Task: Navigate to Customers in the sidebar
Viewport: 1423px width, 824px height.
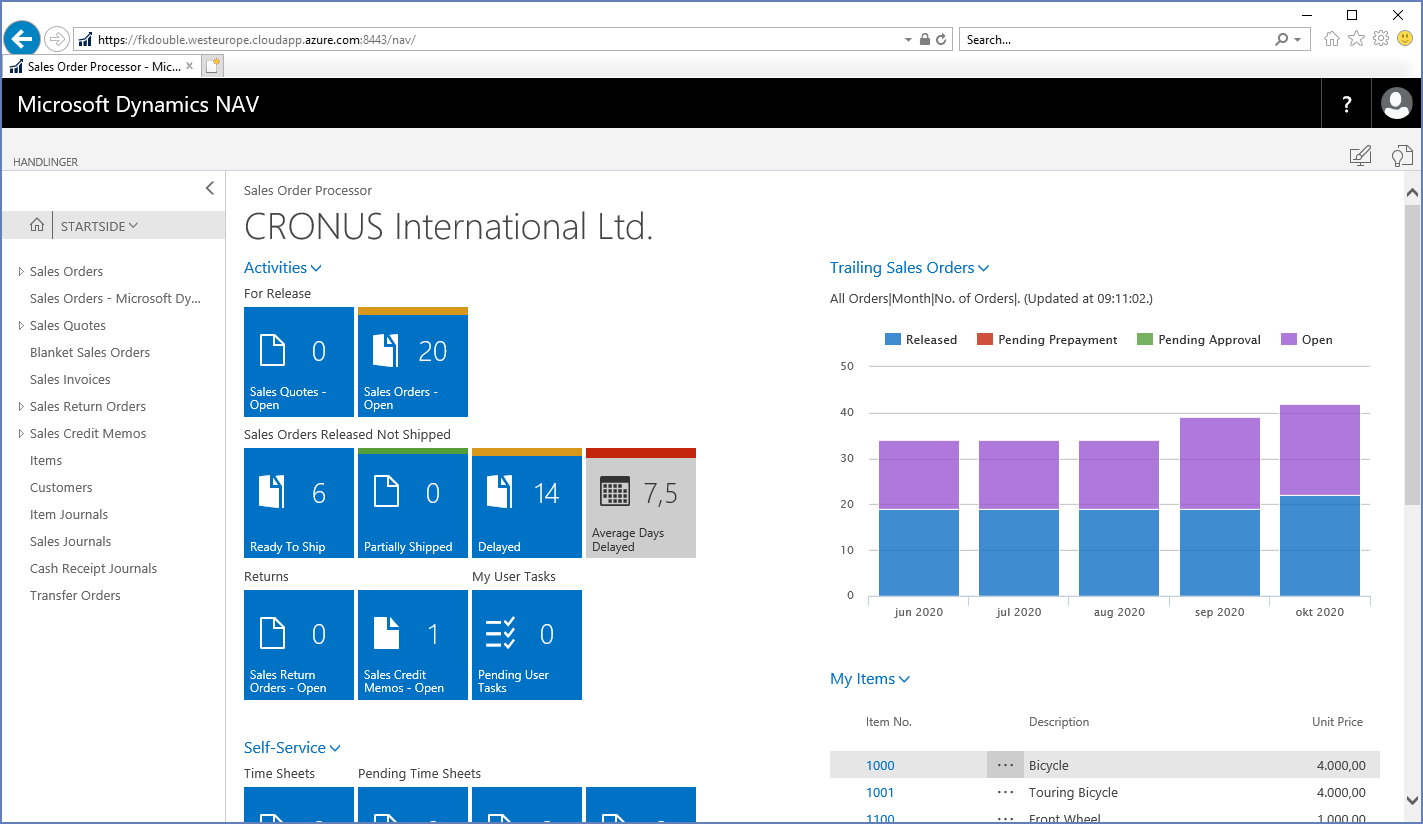Action: (61, 487)
